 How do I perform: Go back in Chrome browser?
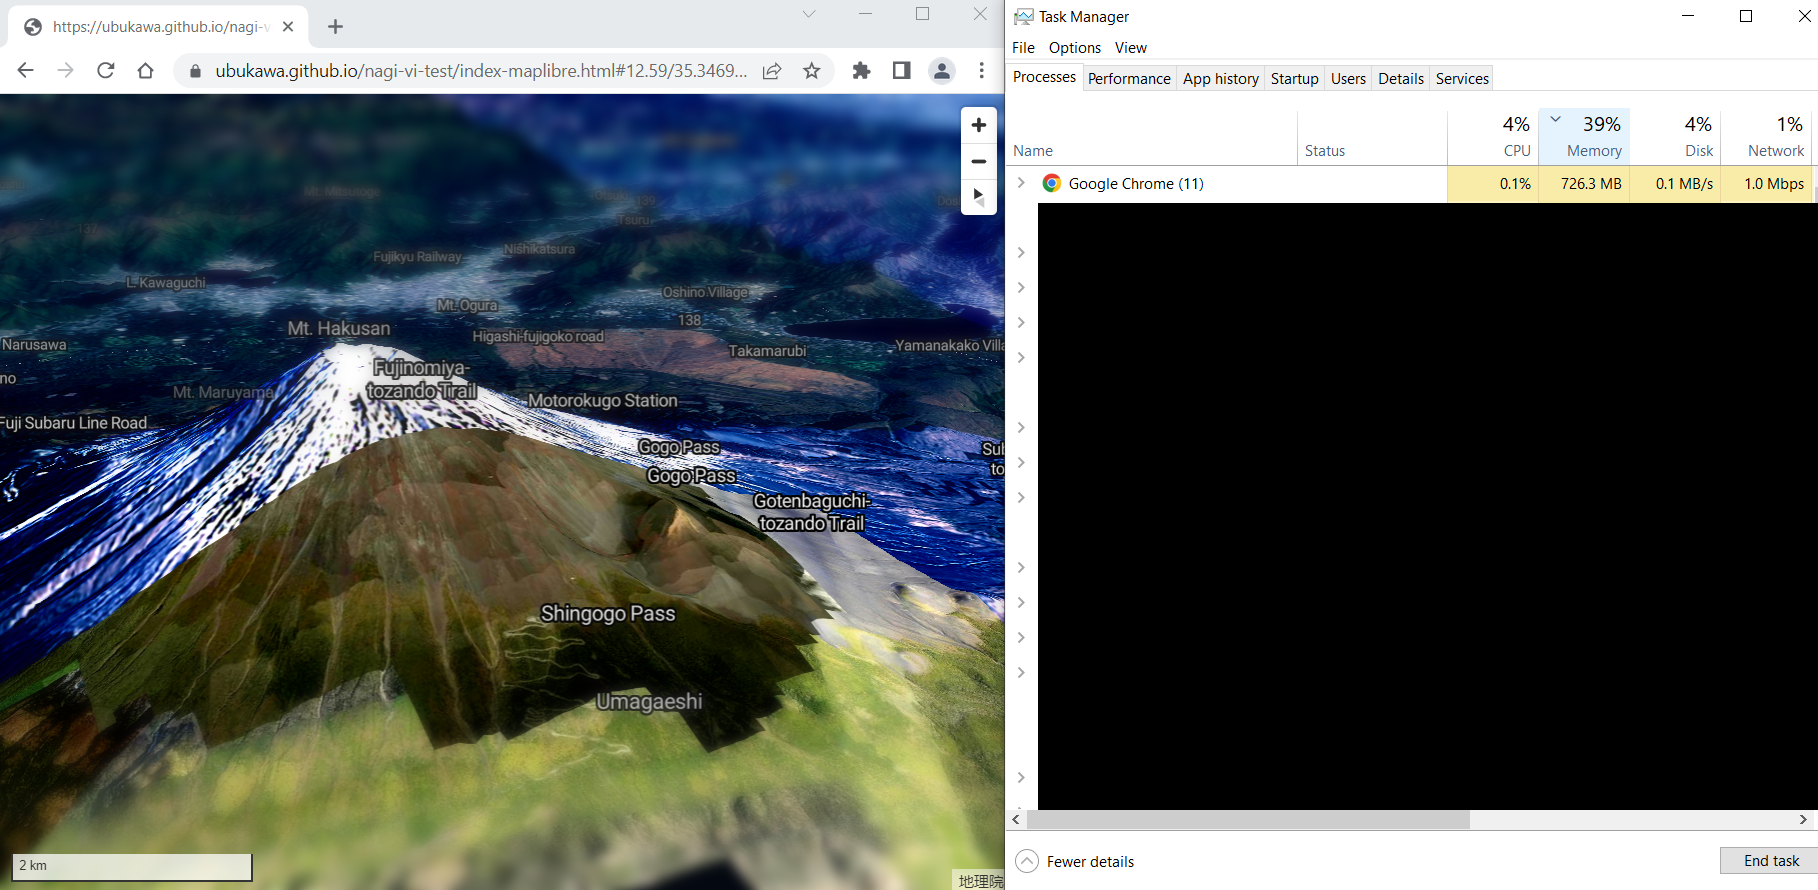tap(26, 70)
